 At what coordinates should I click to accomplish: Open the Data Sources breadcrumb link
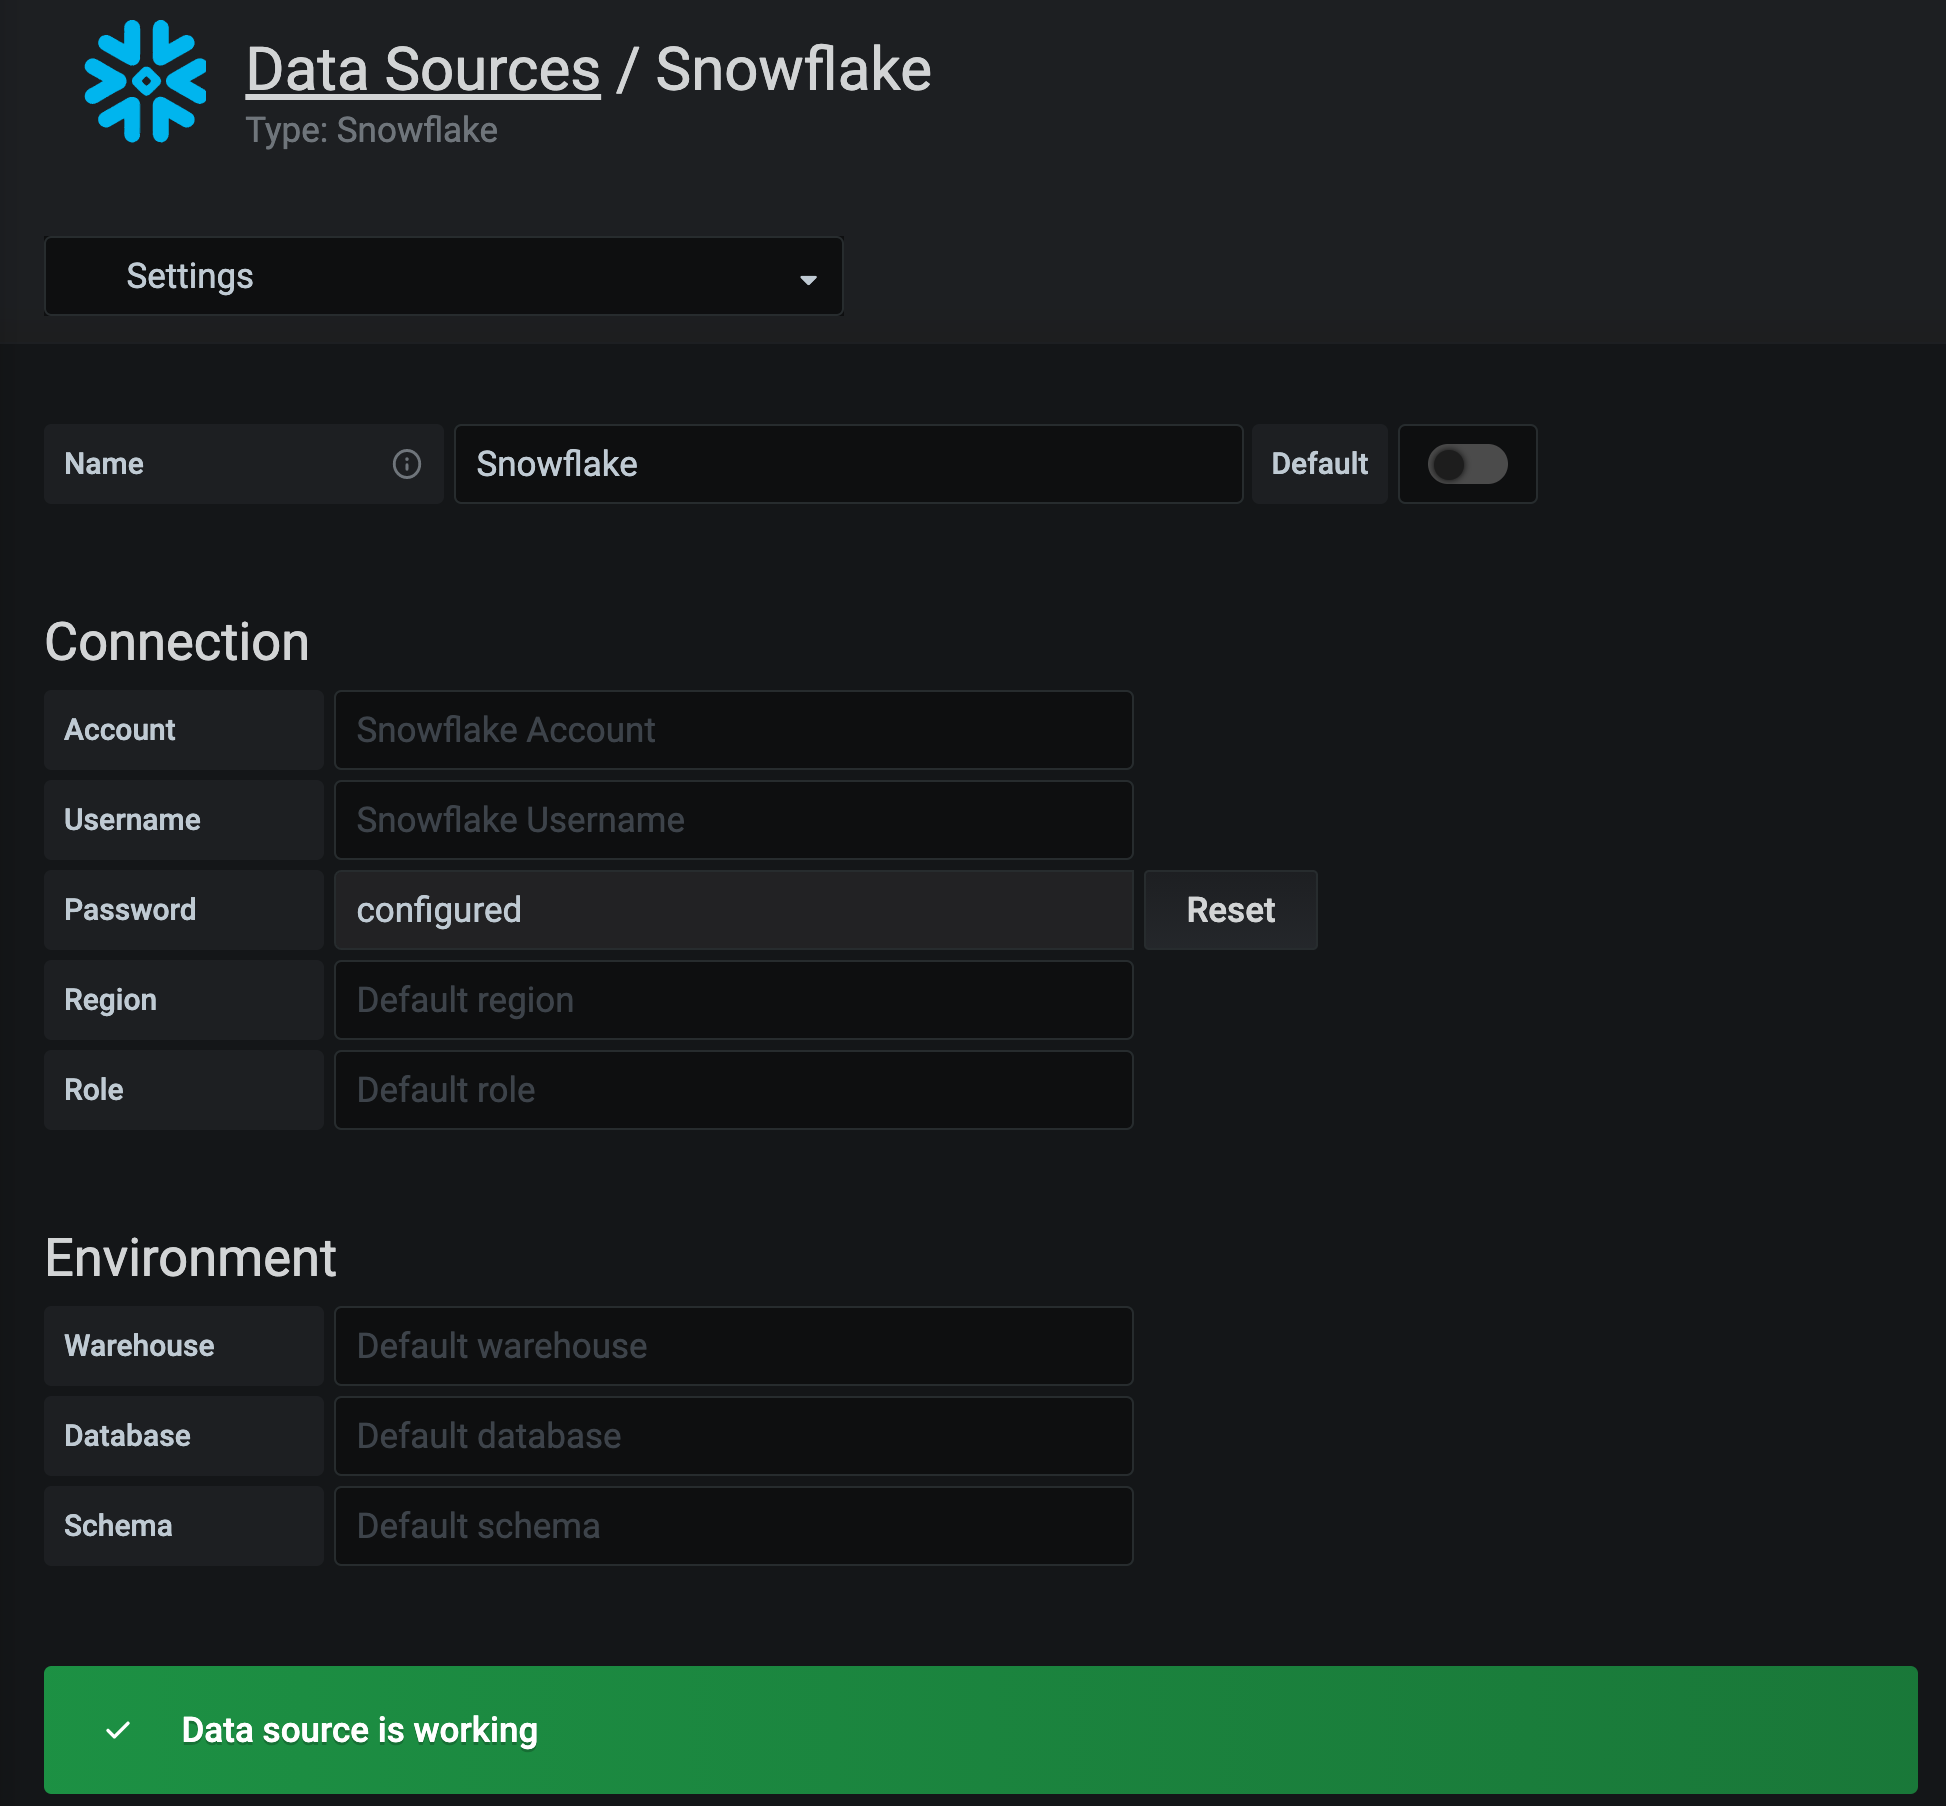coord(423,70)
